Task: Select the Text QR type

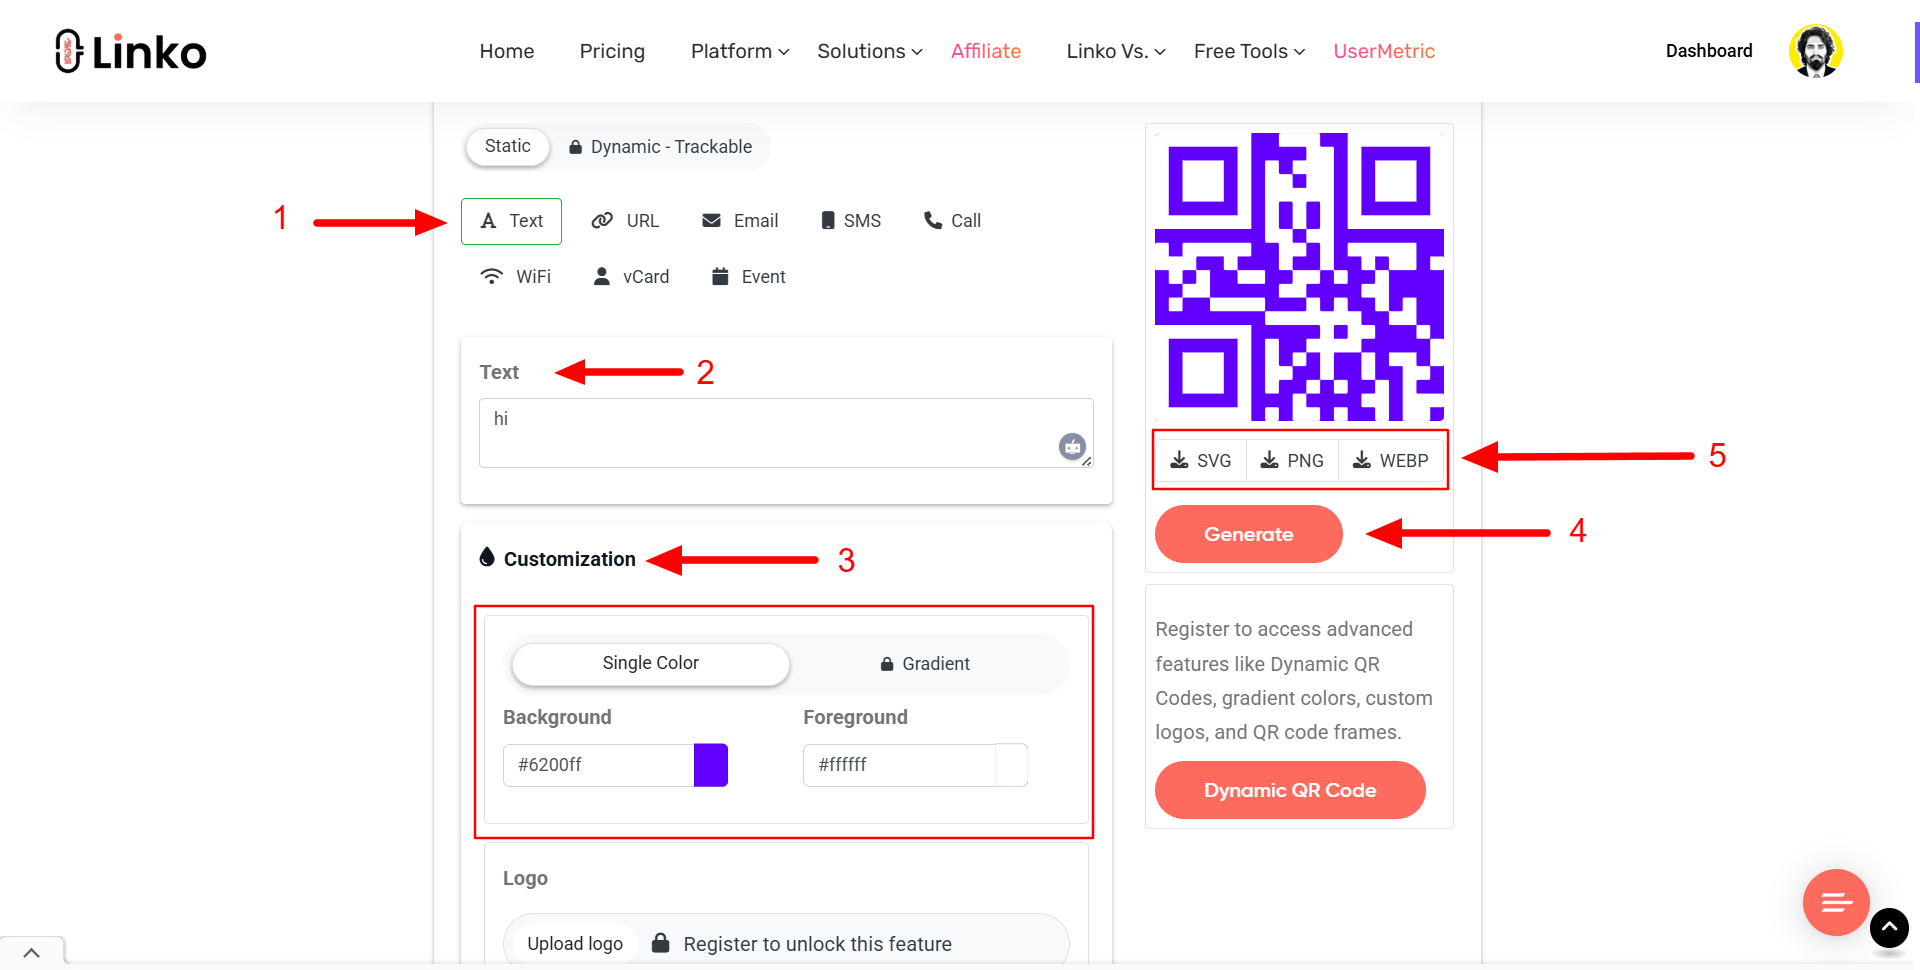Action: point(511,221)
